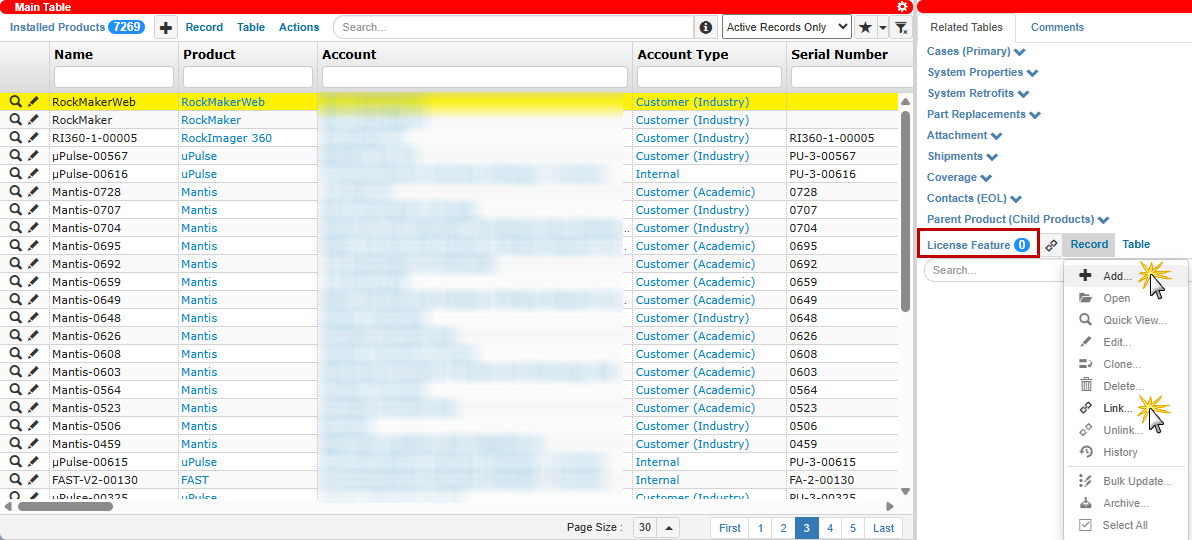Click the Account Type column filter box
This screenshot has width=1192, height=540.
pos(709,77)
